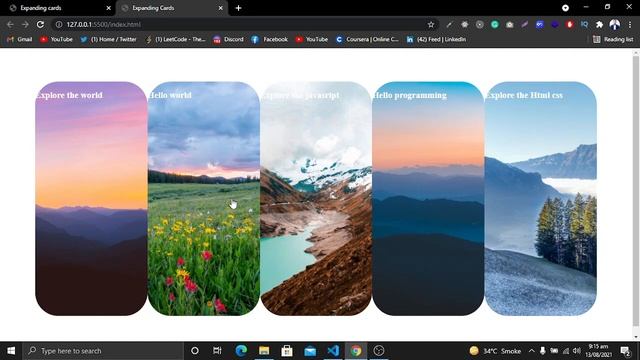640x360 pixels.
Task: Open the Facebook bookmark
Action: [269, 39]
